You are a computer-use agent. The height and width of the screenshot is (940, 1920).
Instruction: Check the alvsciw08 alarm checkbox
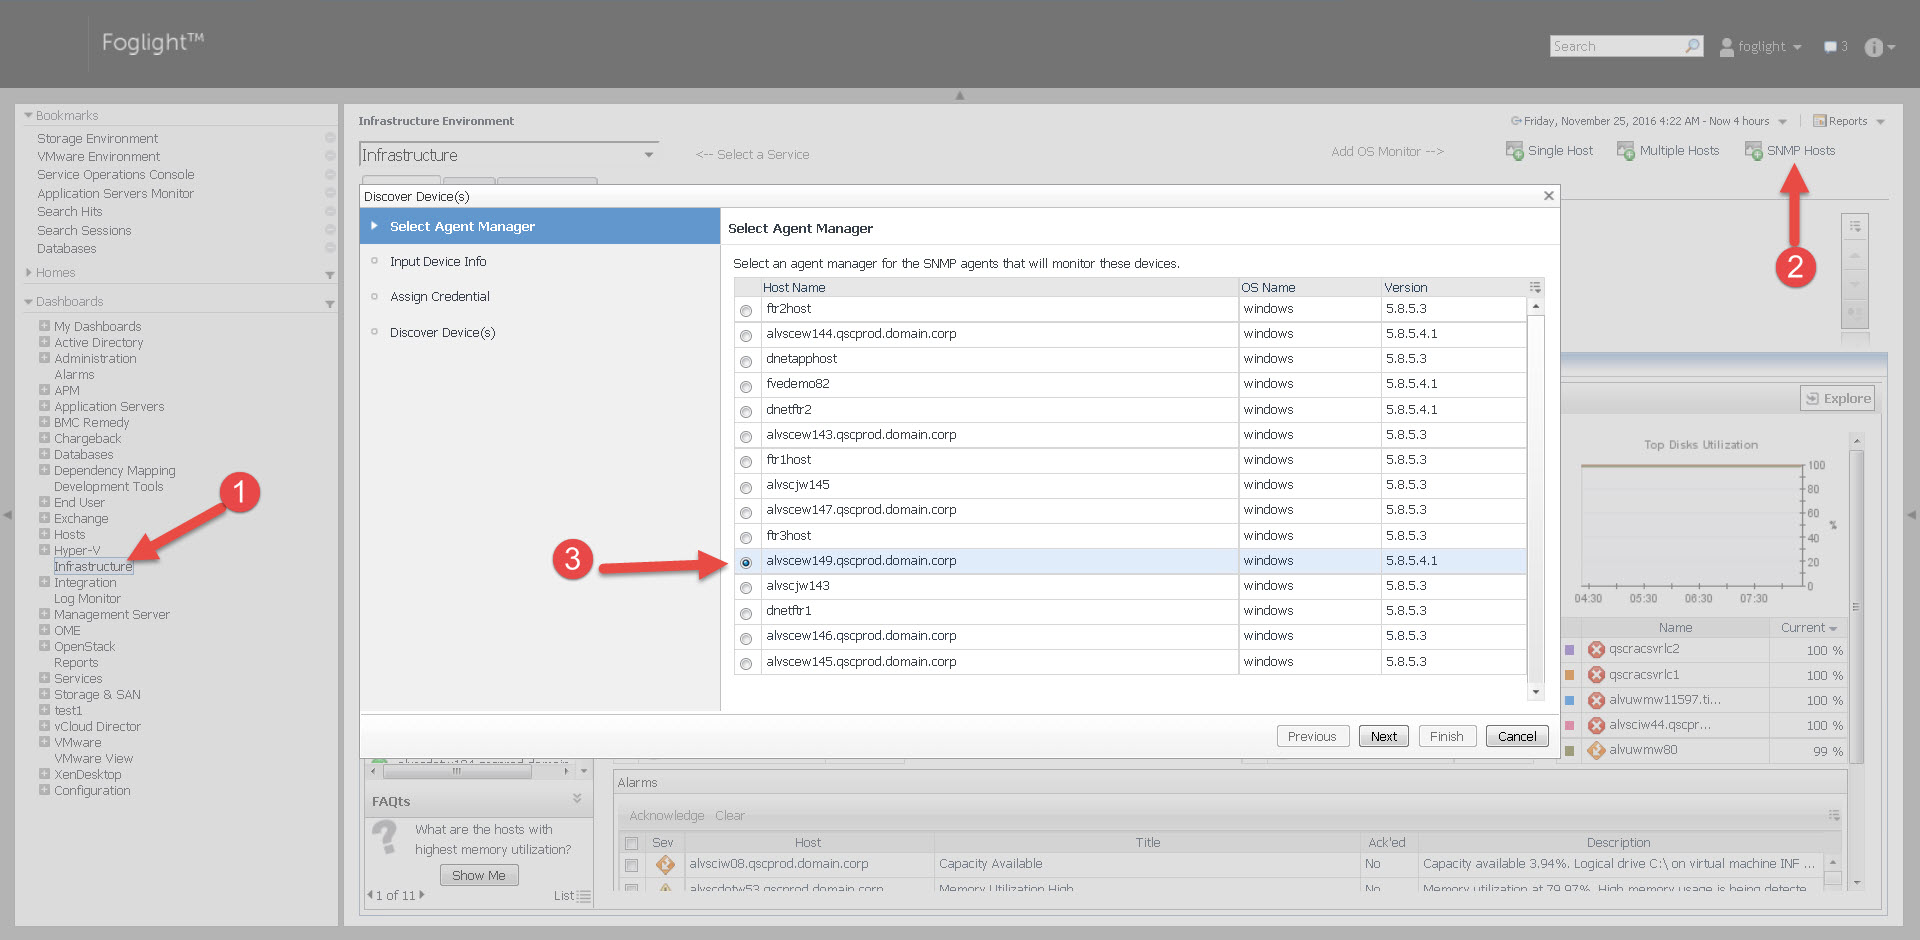coord(631,865)
